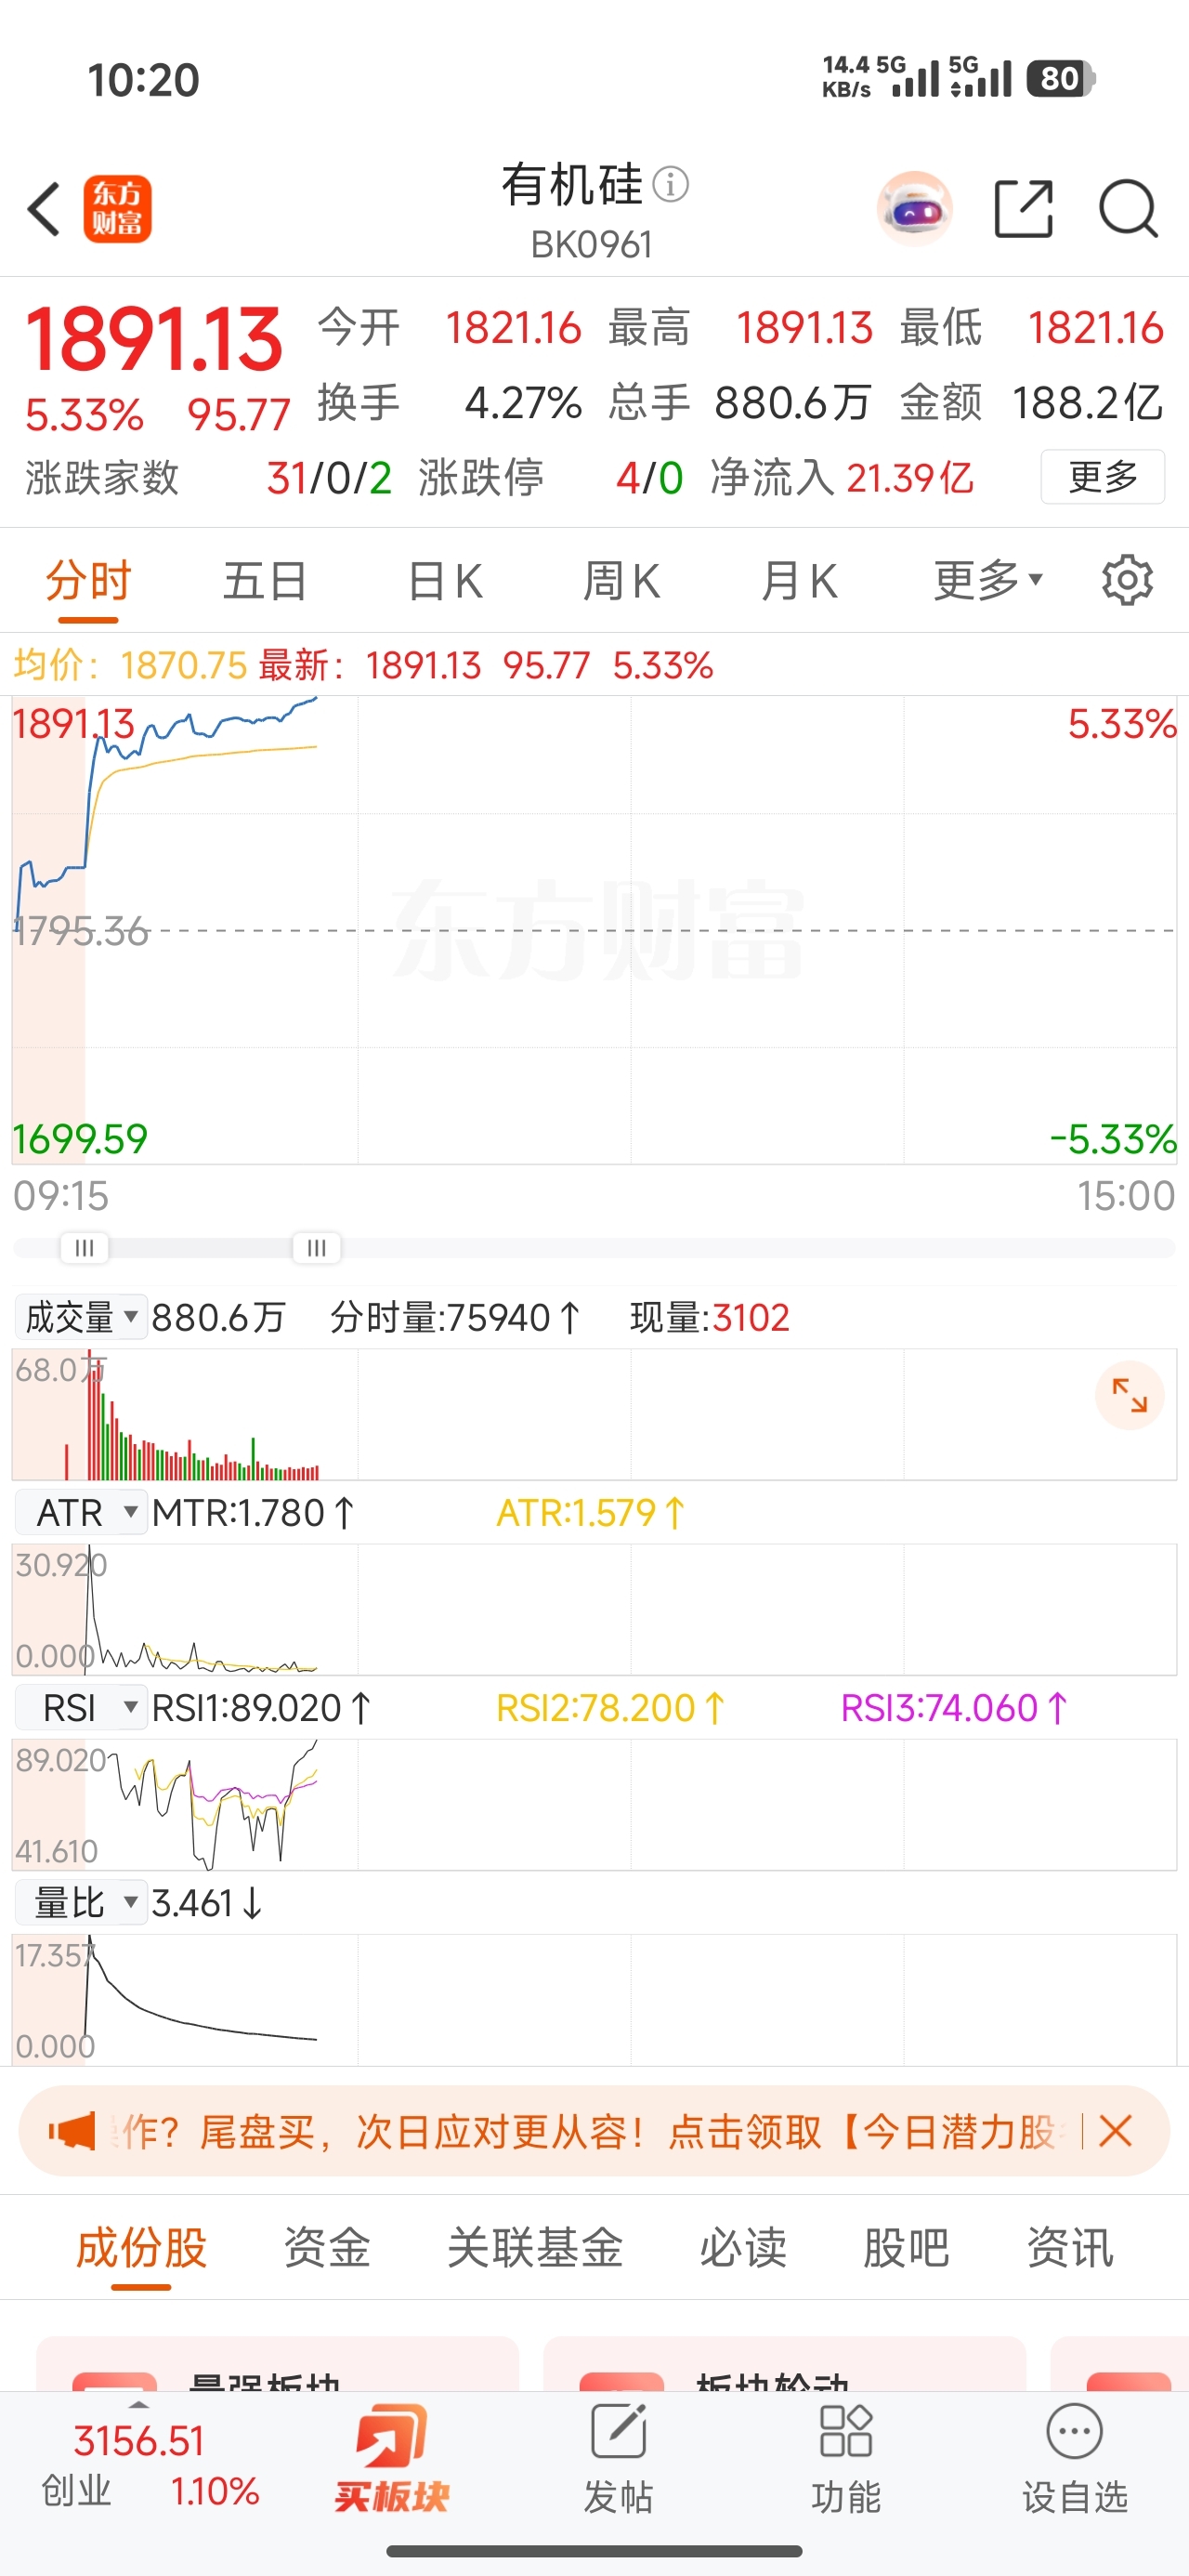
Task: Open the search magnifier icon
Action: click(x=1127, y=209)
